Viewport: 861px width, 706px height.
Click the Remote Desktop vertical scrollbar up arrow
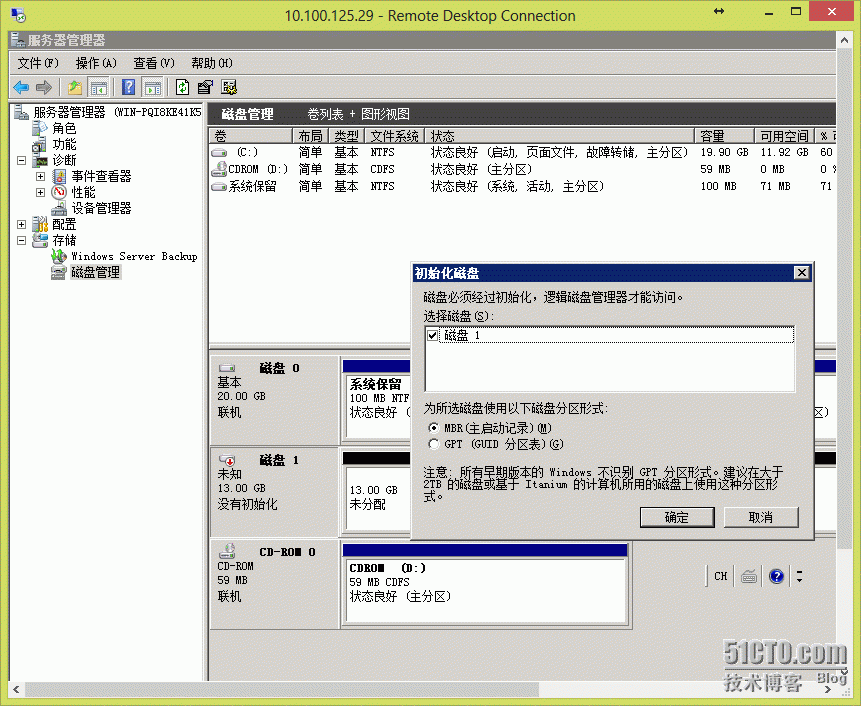(844, 40)
